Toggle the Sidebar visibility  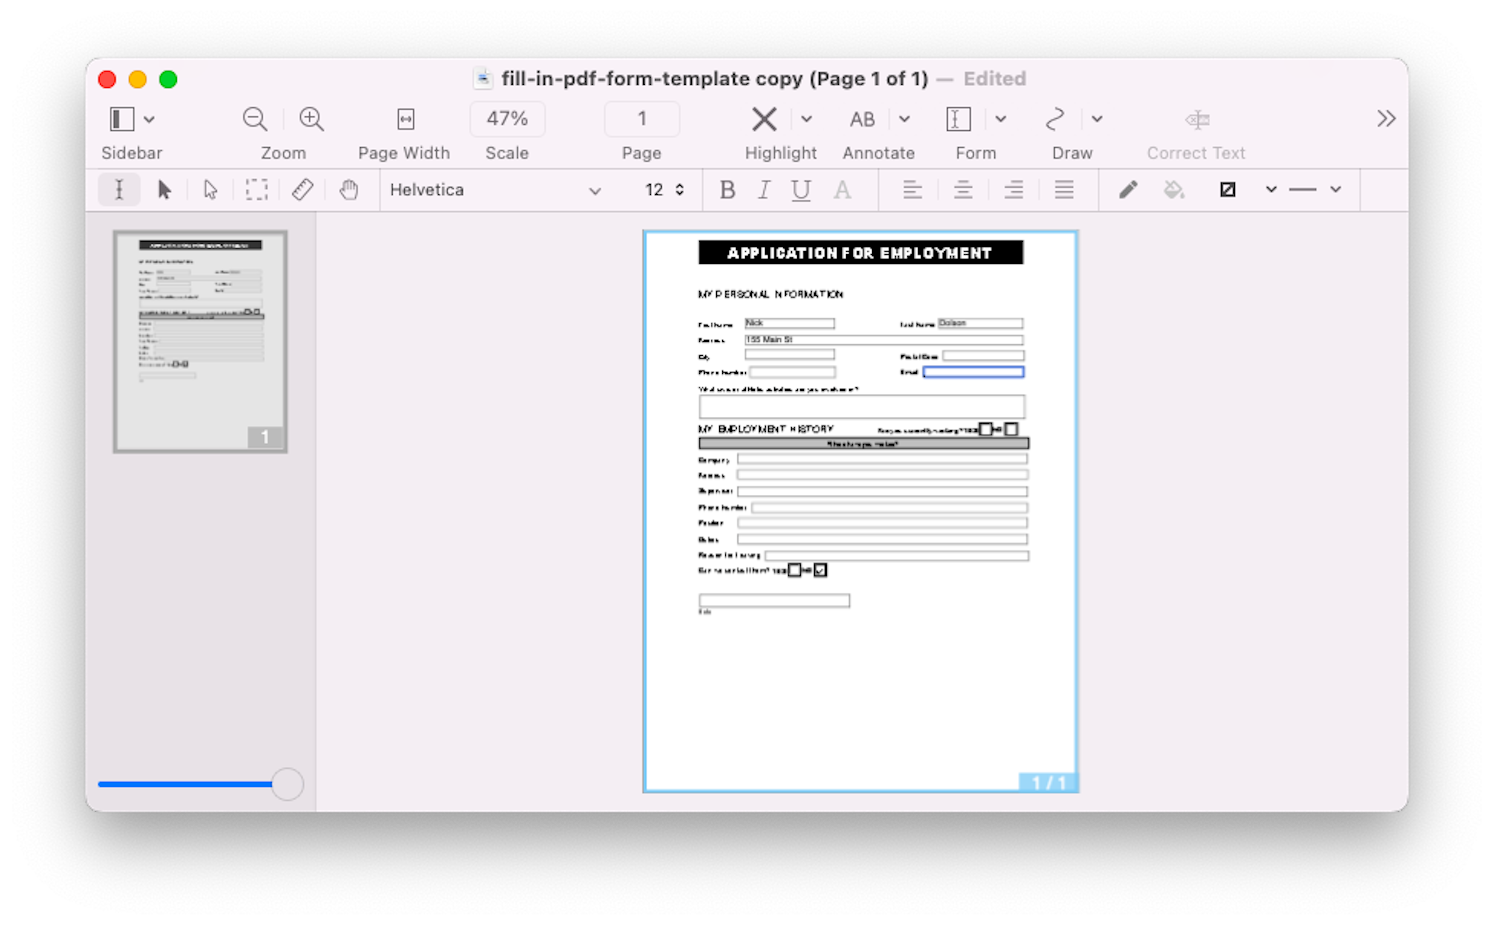[x=120, y=118]
